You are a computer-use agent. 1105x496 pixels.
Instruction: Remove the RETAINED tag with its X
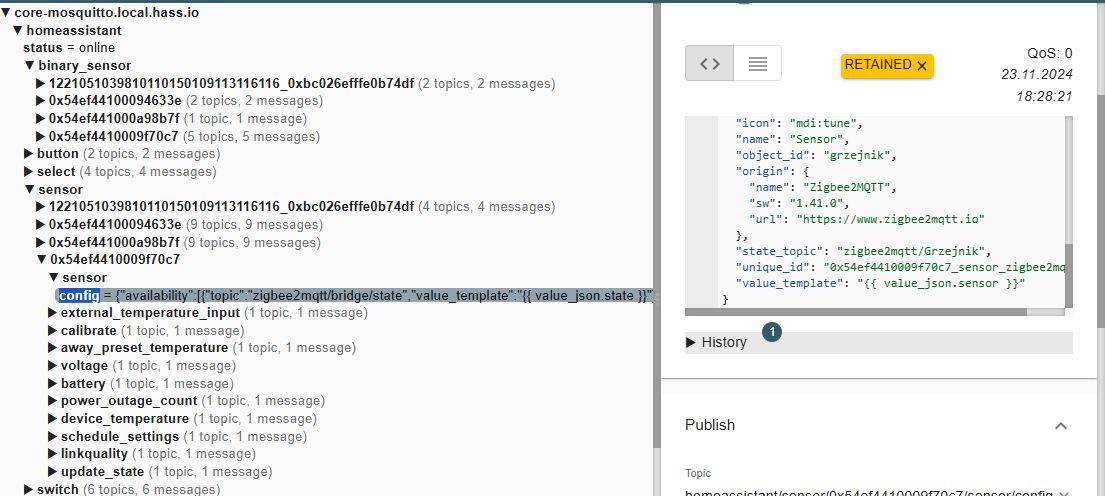(x=921, y=66)
